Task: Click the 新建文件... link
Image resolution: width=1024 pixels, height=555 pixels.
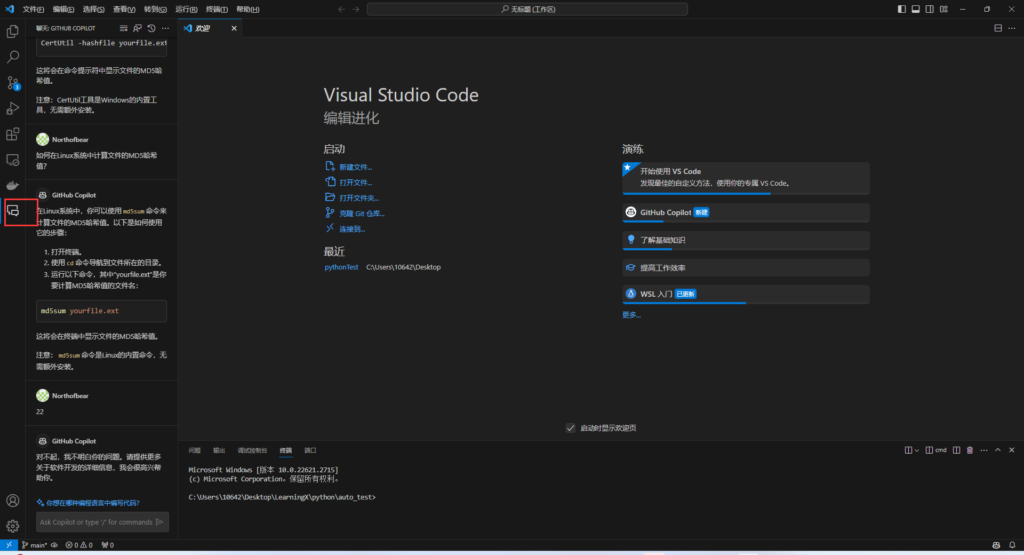Action: click(x=354, y=167)
